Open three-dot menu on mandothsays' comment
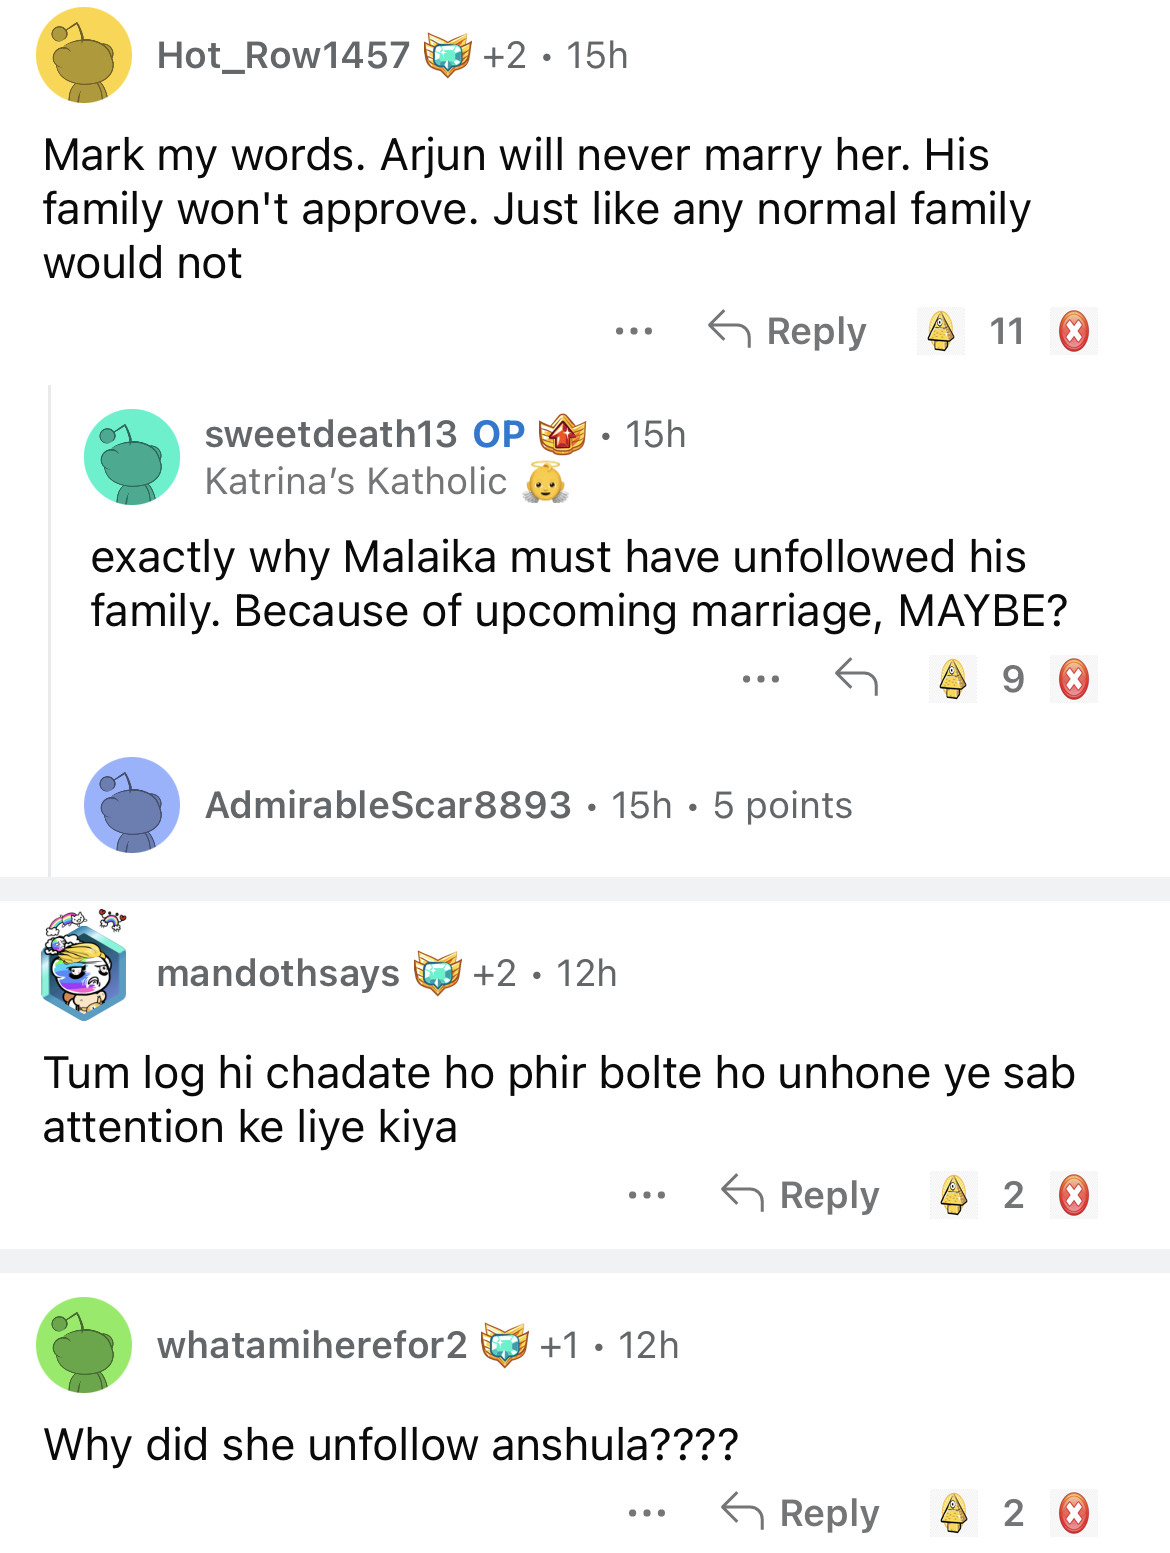Screen dimensions: 1170x1553 [647, 1195]
